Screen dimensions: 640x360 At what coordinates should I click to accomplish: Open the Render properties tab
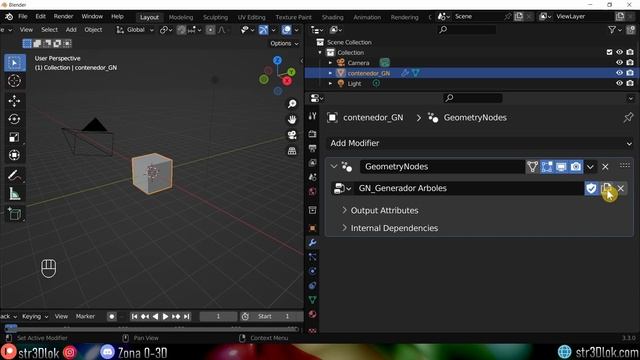313,134
